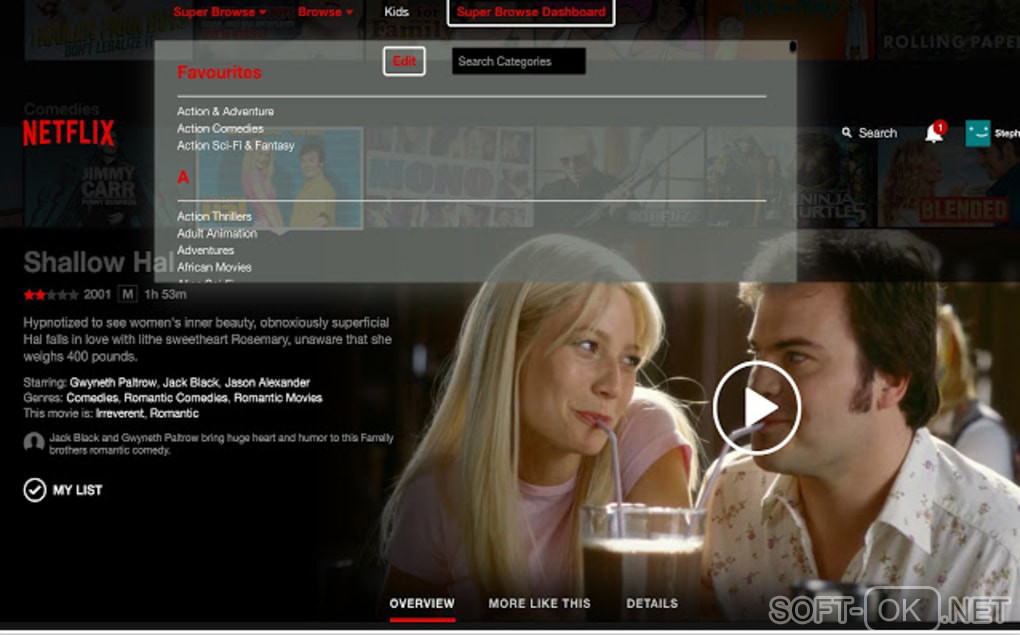Select the African Movies category
The width and height of the screenshot is (1020, 635).
click(x=214, y=267)
